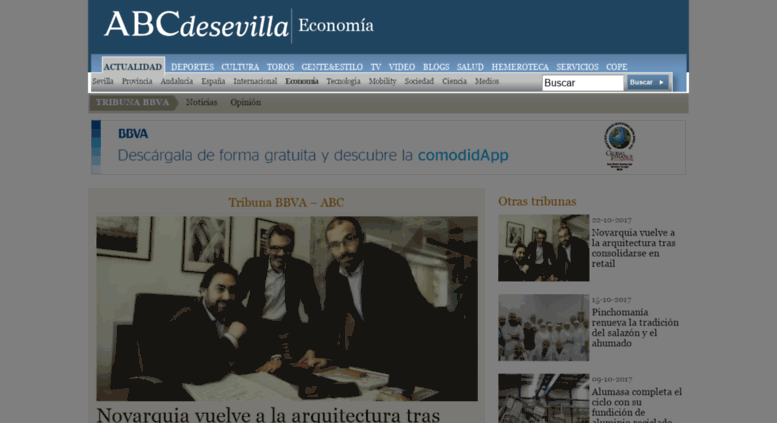Open sidebar link Novarquia vuelve a la arquitectura
The width and height of the screenshot is (777, 423).
coord(634,248)
